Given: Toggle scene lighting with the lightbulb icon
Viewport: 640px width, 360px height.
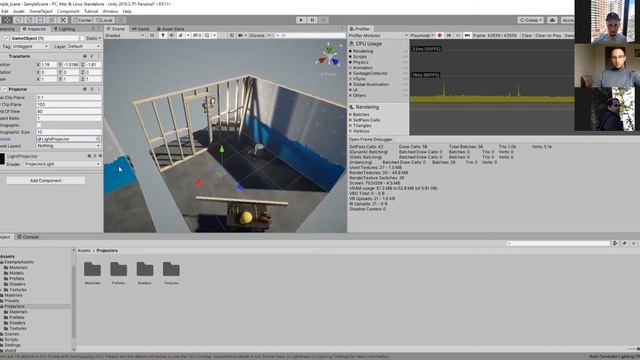Looking at the screenshot, I should 163,36.
